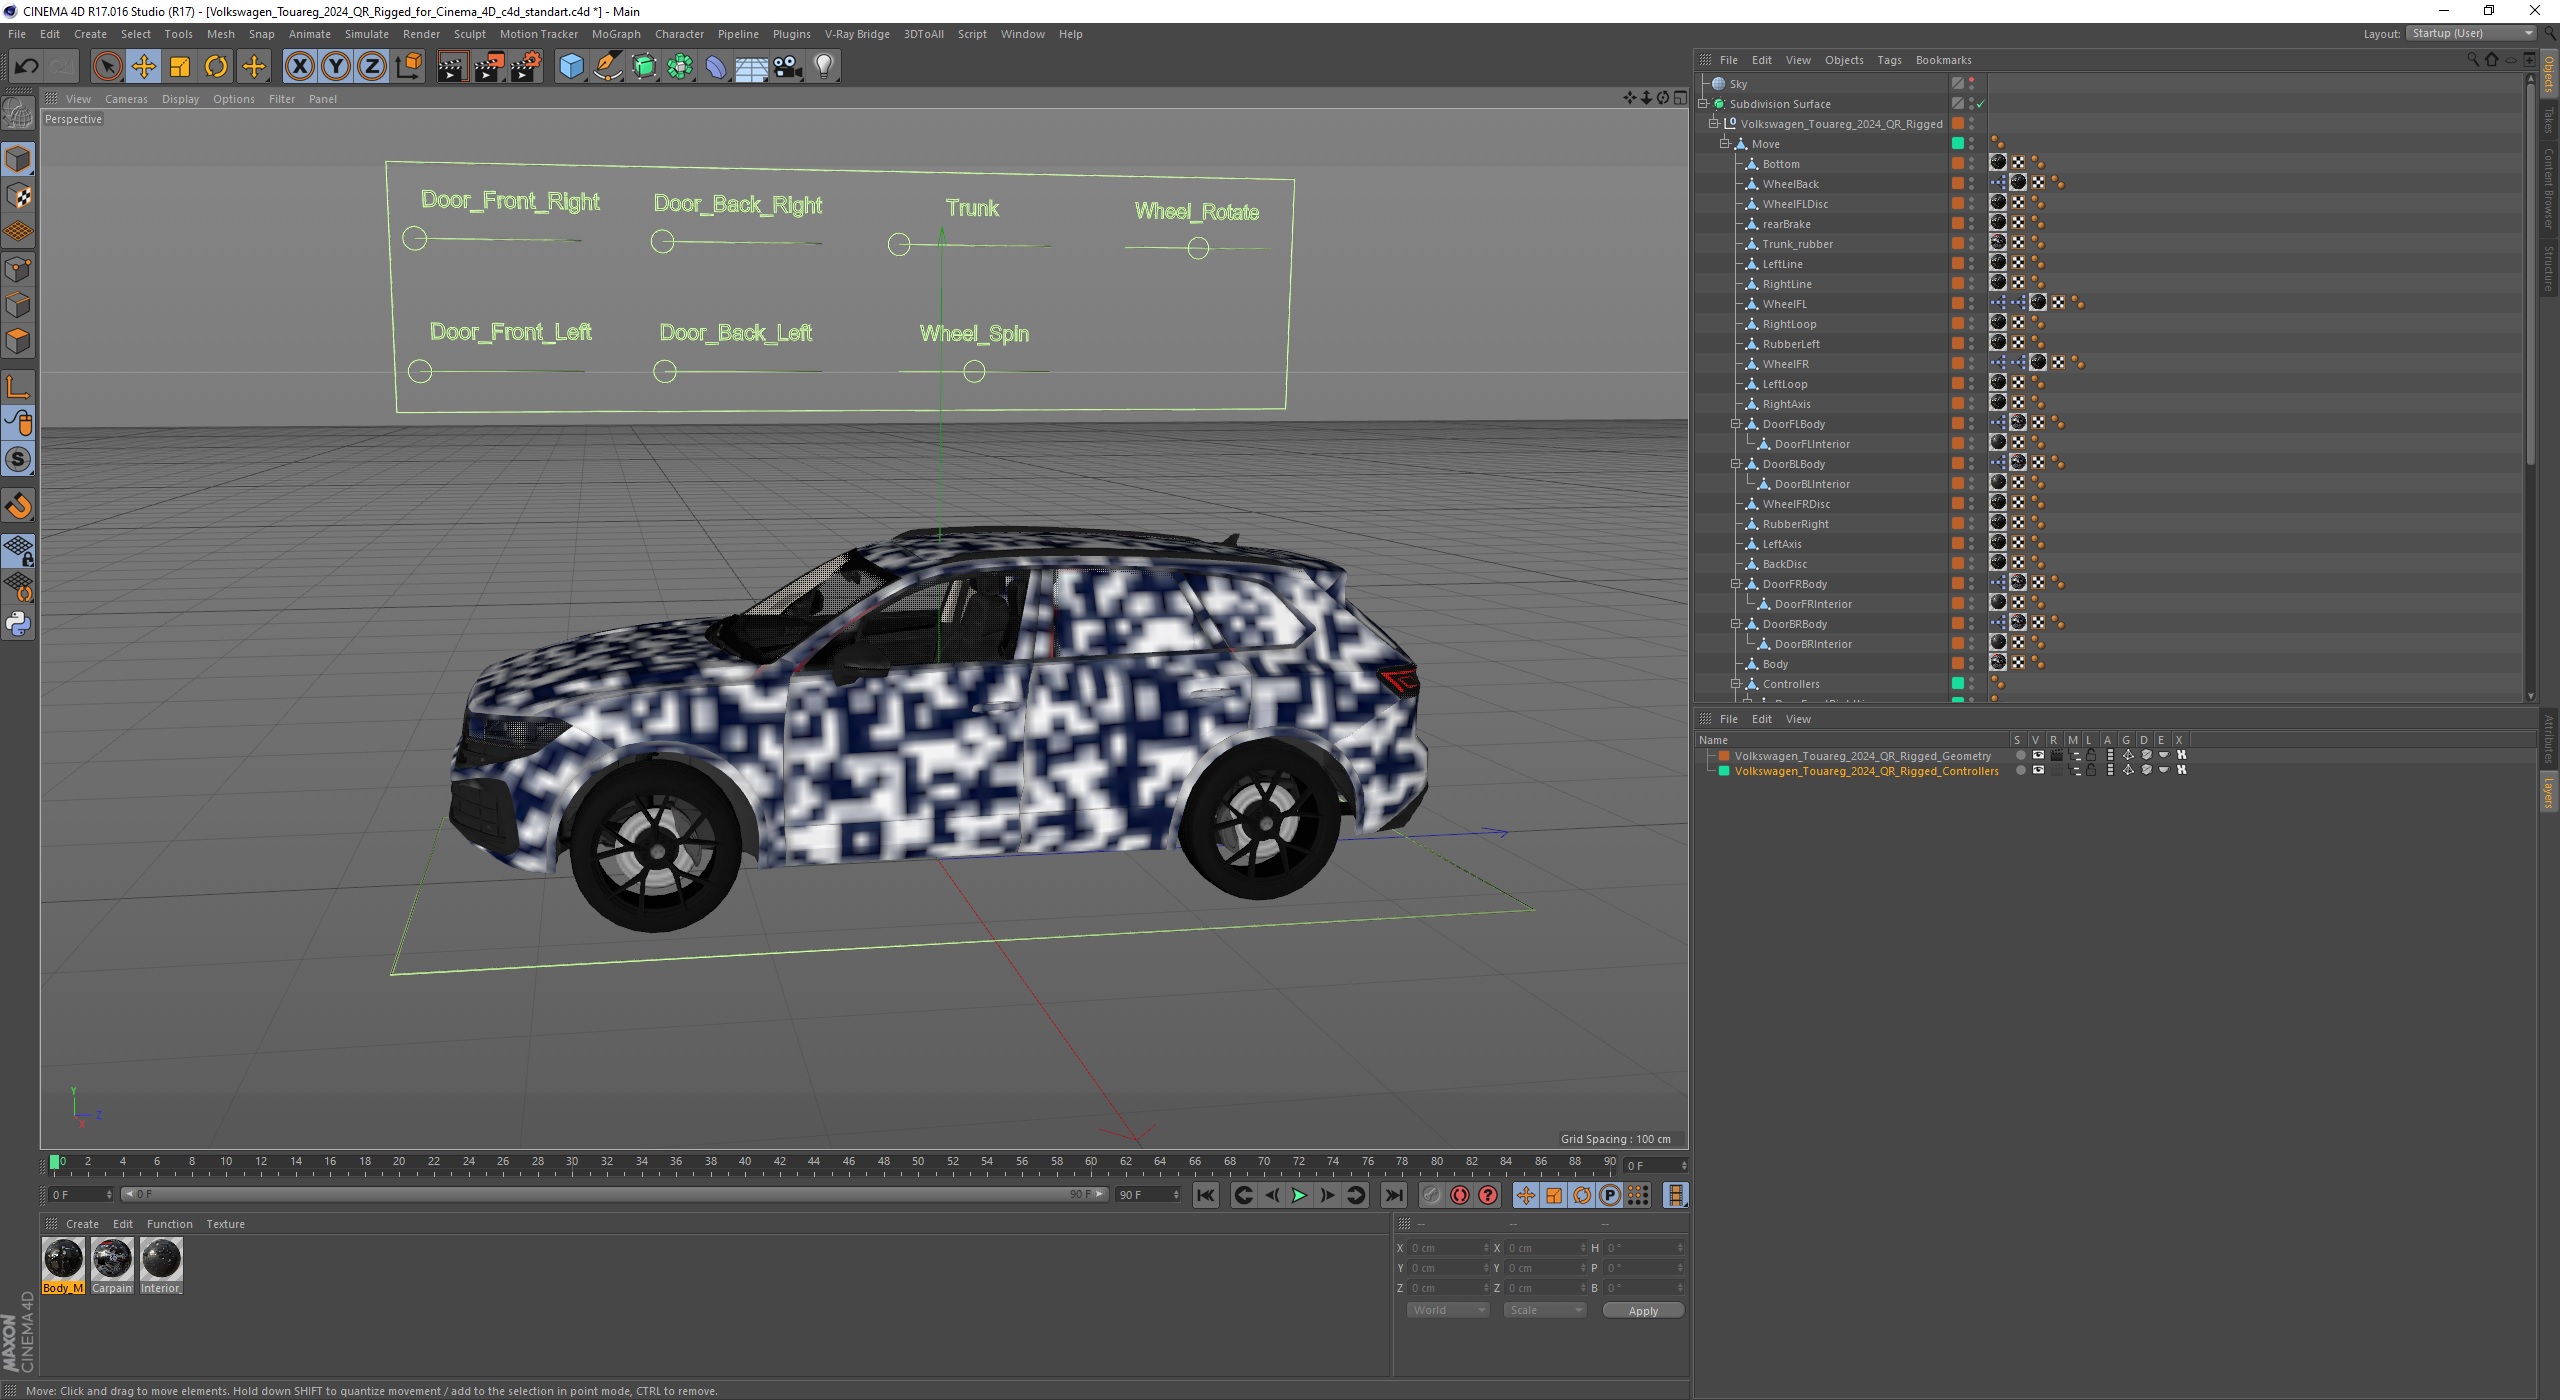Image resolution: width=2560 pixels, height=1400 pixels.
Task: Select the Rotate tool icon
Action: 216,67
